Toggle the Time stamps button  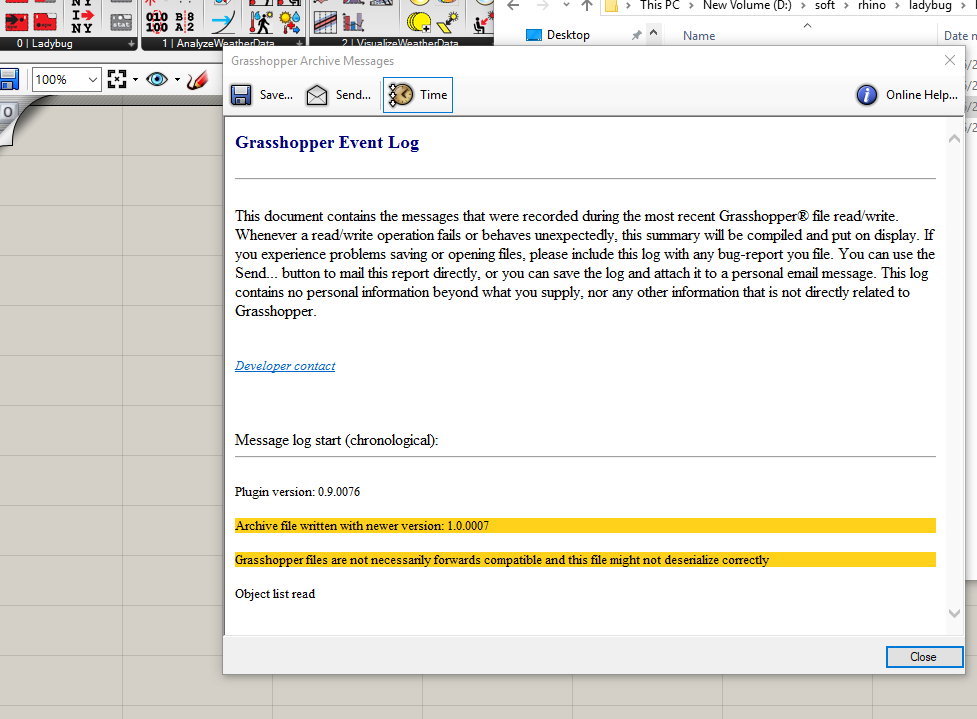417,95
